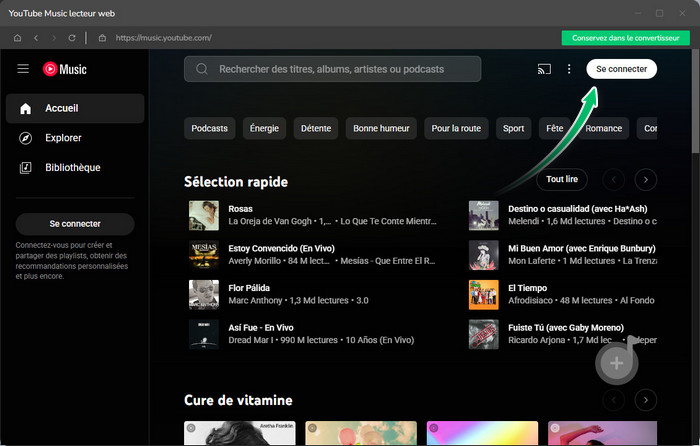Open Accueil in the sidebar
Image resolution: width=700 pixels, height=446 pixels.
pyautogui.click(x=75, y=108)
